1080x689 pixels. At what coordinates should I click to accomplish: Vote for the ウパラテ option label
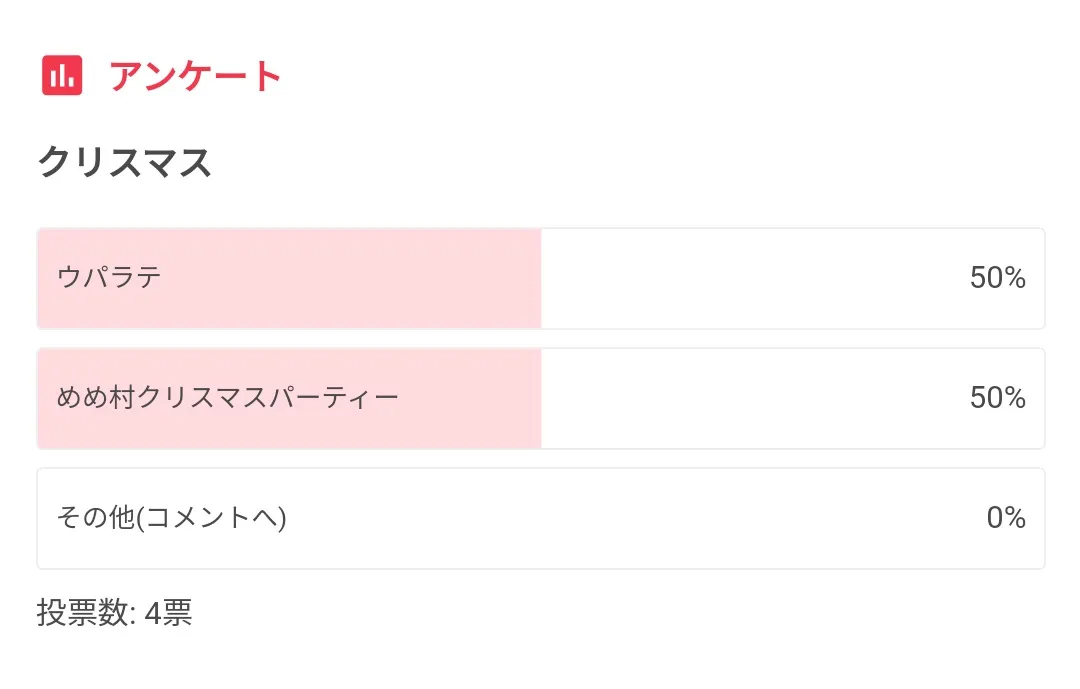[x=110, y=278]
